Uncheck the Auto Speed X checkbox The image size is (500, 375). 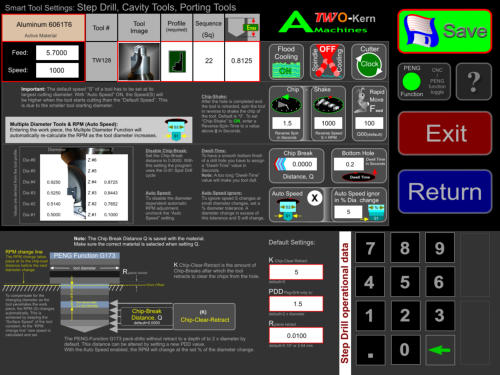click(x=314, y=198)
